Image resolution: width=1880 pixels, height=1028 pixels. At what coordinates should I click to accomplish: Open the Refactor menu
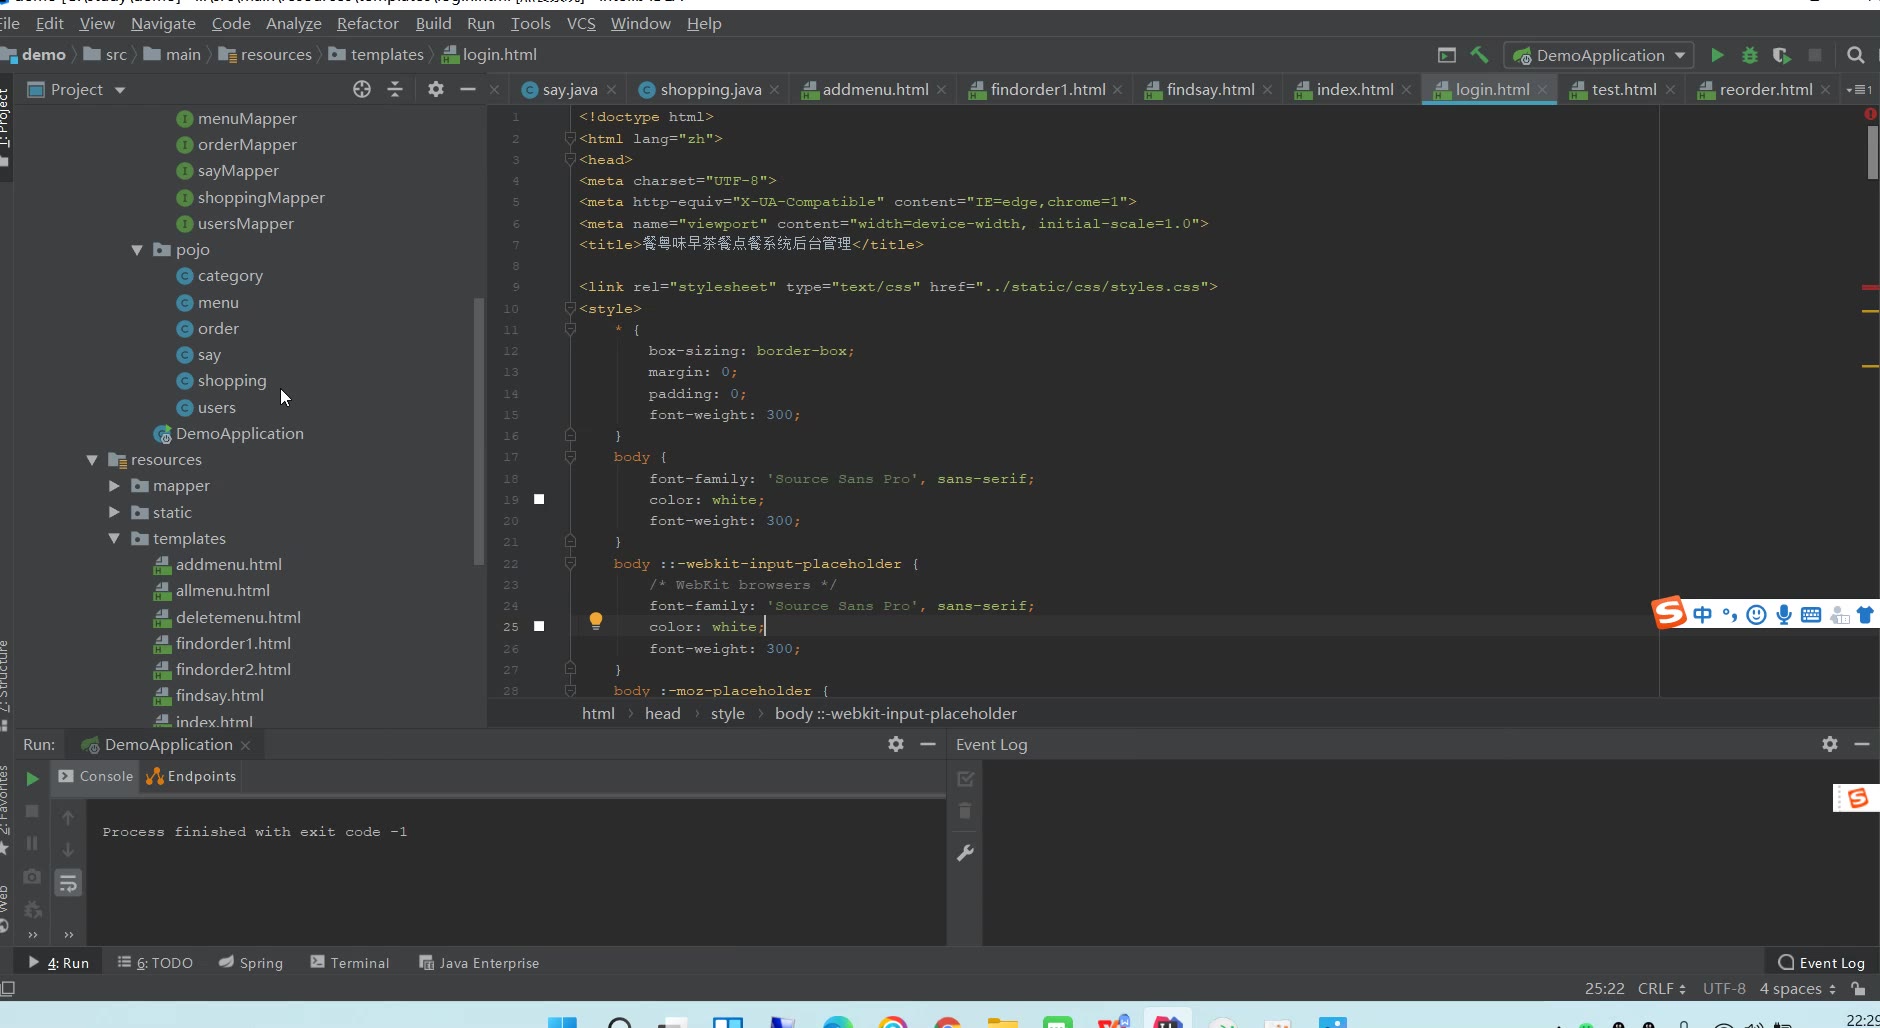pyautogui.click(x=367, y=23)
